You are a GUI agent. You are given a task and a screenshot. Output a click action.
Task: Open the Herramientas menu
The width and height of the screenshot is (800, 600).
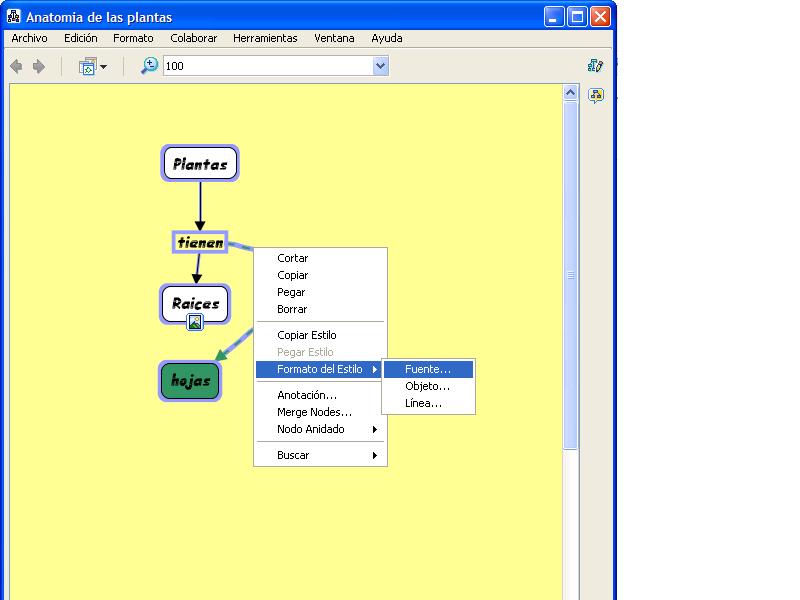coord(265,38)
